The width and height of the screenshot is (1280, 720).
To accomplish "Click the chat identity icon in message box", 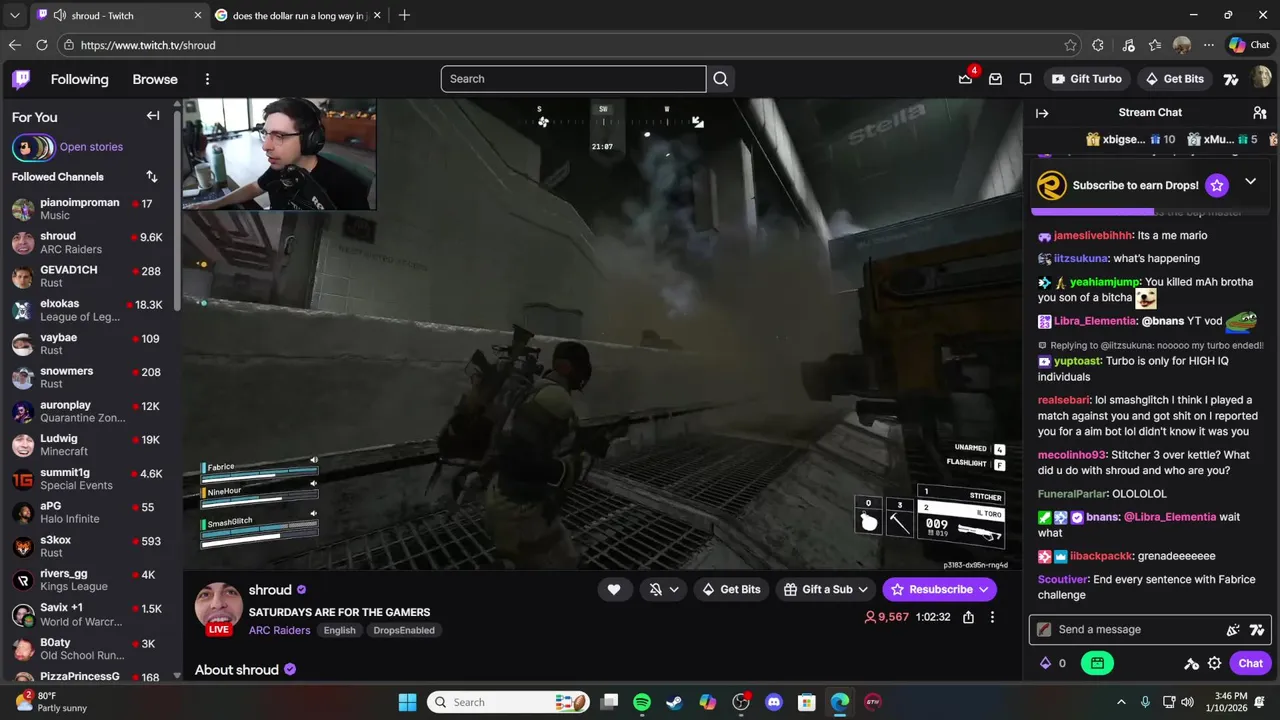I will (x=1044, y=630).
